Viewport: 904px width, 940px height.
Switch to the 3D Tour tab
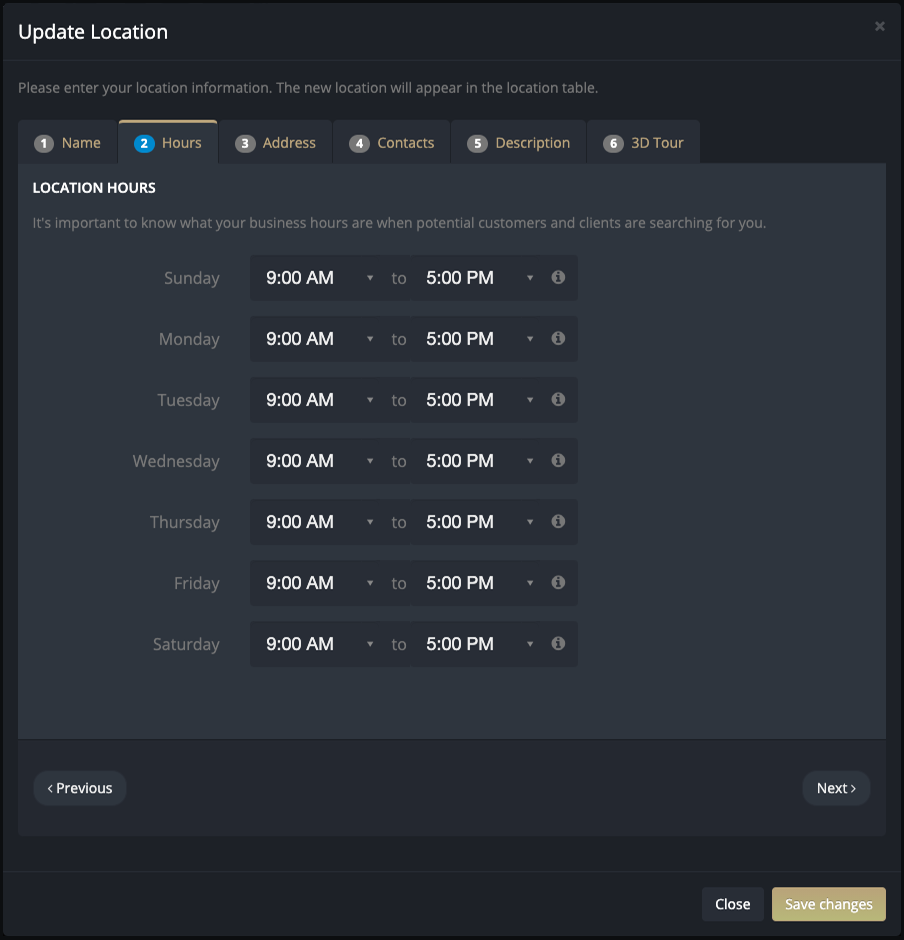coord(644,143)
